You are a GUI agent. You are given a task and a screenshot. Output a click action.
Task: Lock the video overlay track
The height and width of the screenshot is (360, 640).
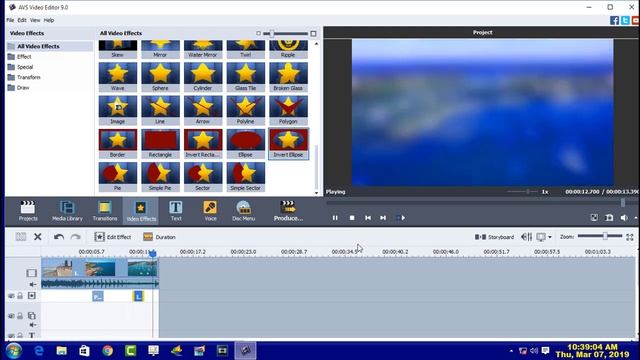(x=20, y=316)
